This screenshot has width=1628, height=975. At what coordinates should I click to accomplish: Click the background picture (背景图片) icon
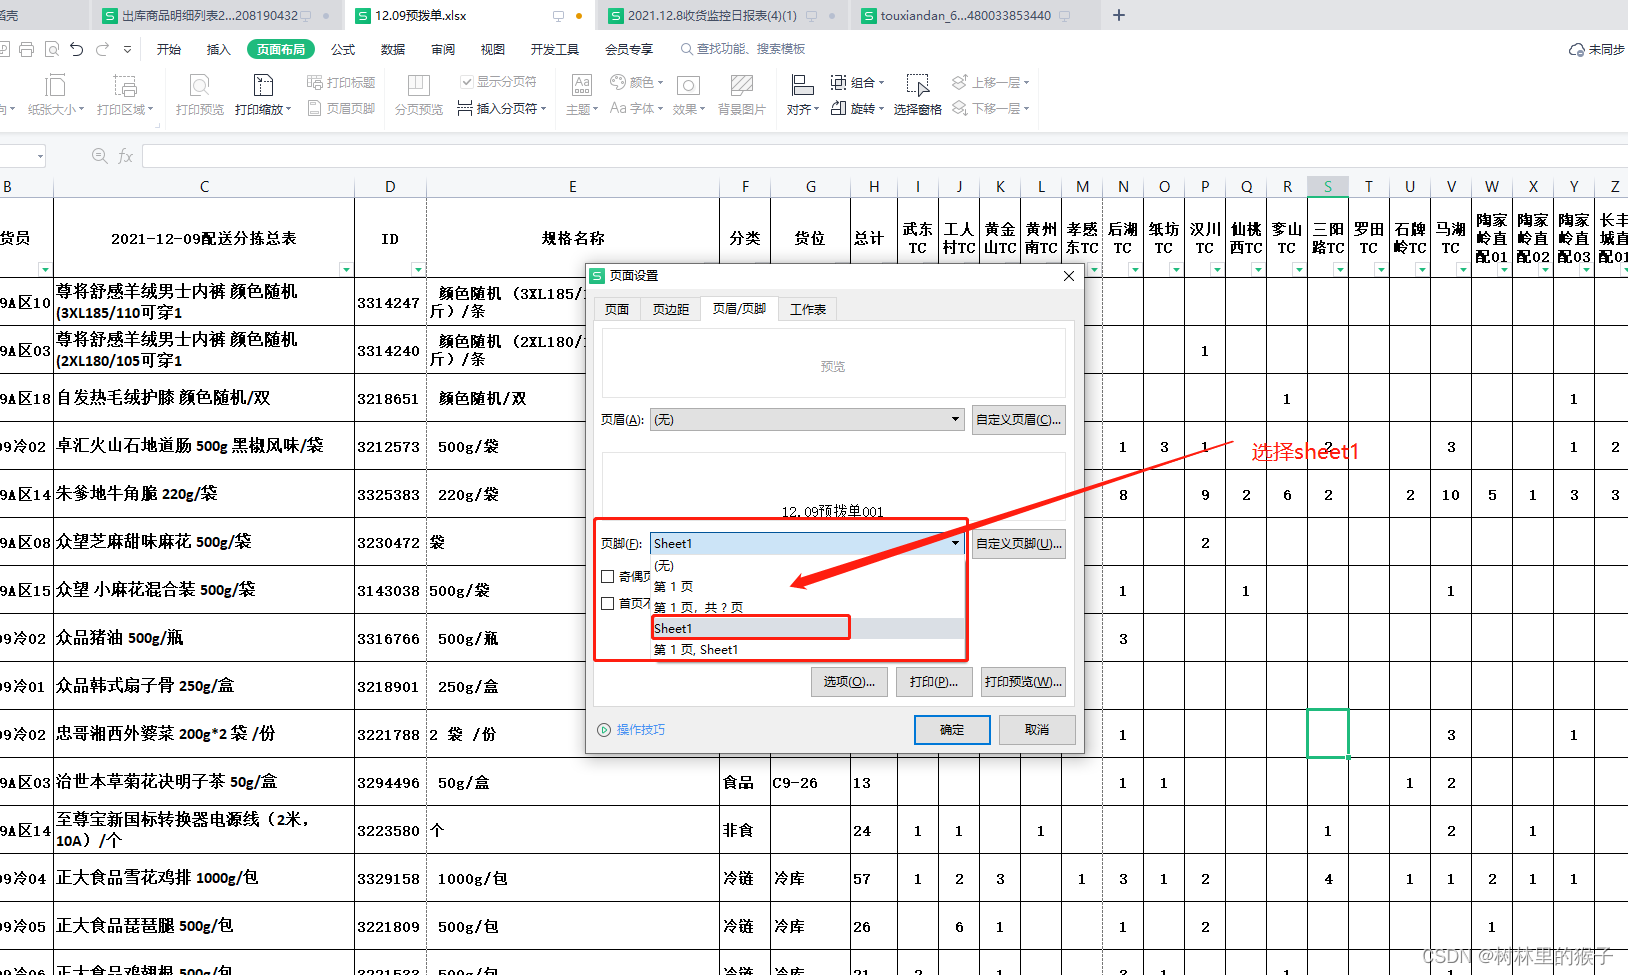(x=742, y=96)
